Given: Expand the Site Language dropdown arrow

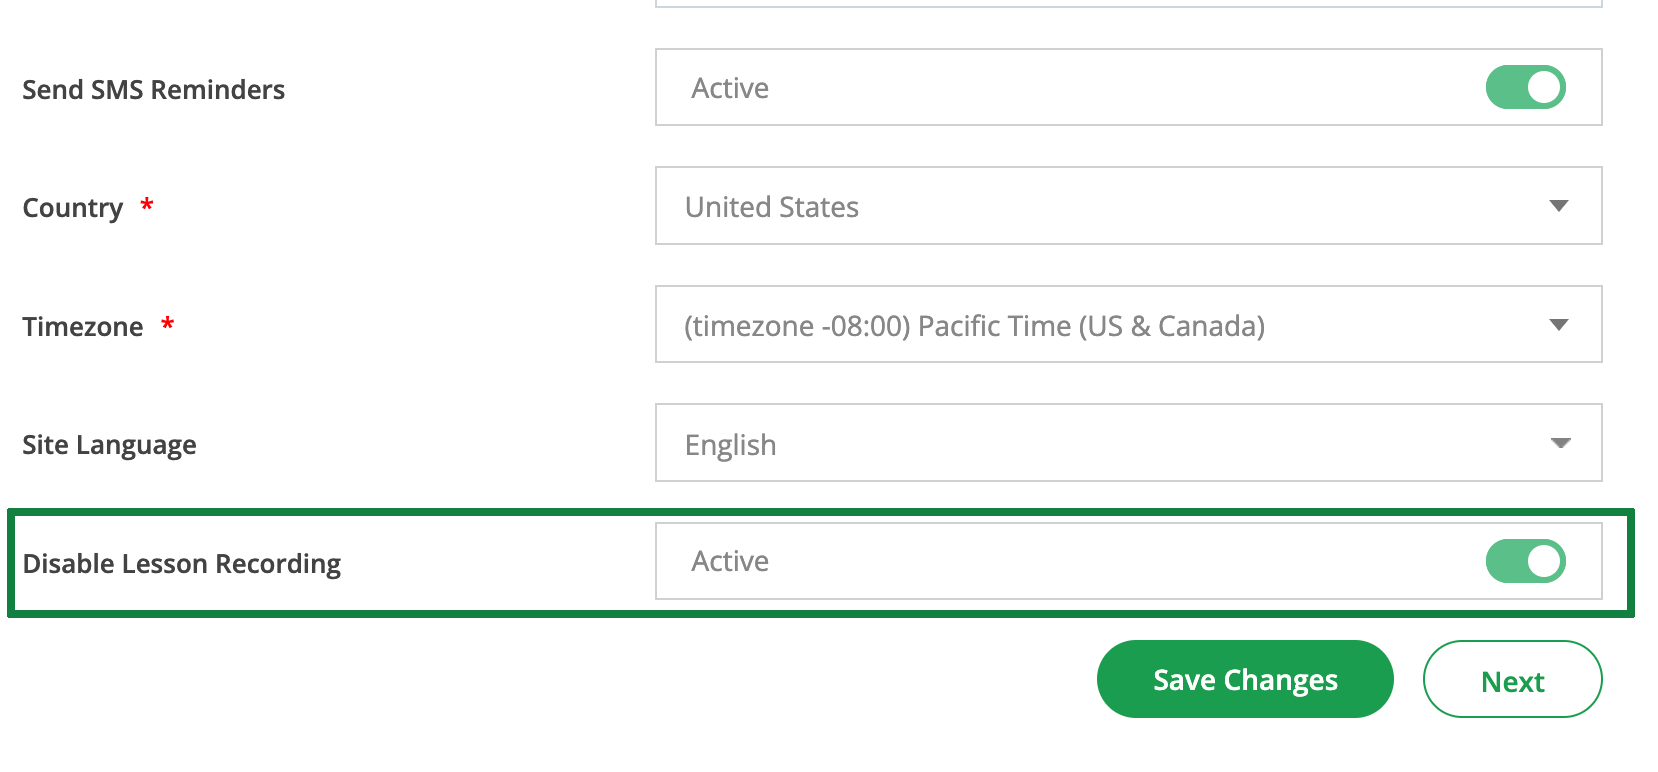Looking at the screenshot, I should [x=1560, y=443].
